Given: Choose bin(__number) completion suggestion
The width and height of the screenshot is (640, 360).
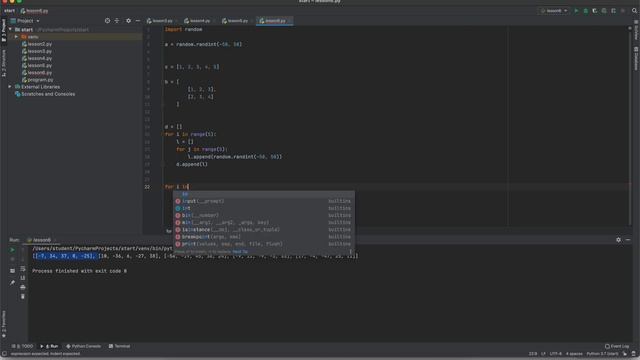Looking at the screenshot, I should coord(264,216).
